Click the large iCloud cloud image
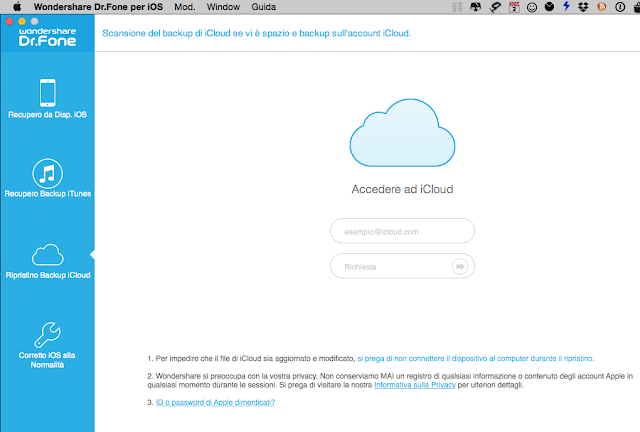Image resolution: width=640 pixels, height=432 pixels. pyautogui.click(x=402, y=133)
